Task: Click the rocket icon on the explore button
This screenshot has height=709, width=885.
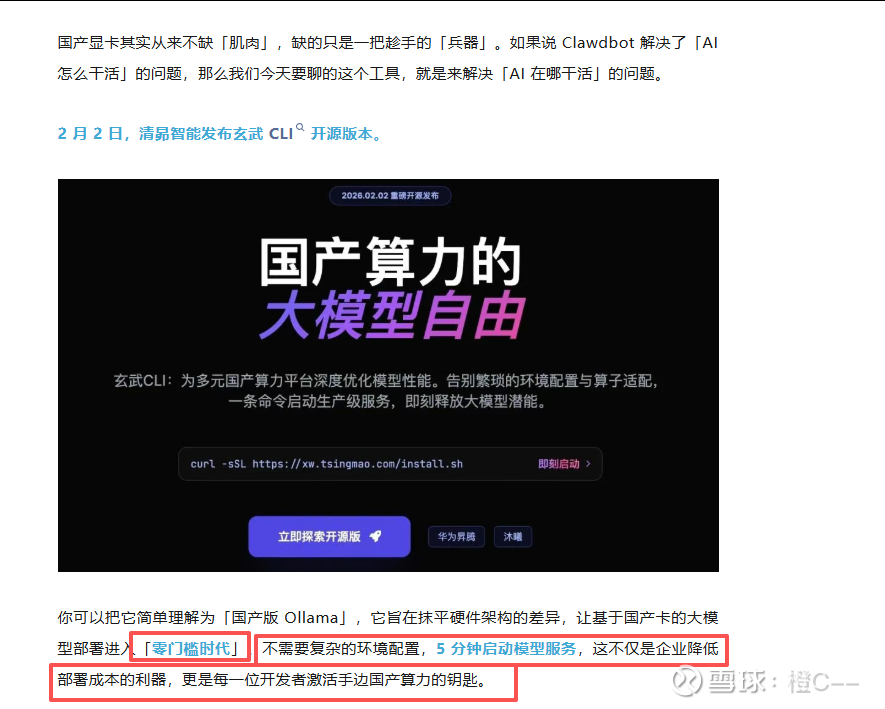Action: pos(375,536)
